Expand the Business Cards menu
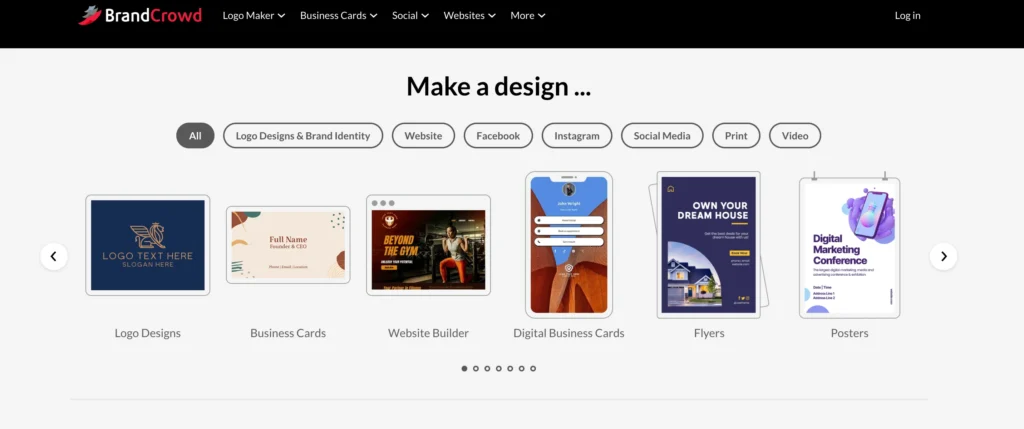The image size is (1024, 429). coord(338,16)
